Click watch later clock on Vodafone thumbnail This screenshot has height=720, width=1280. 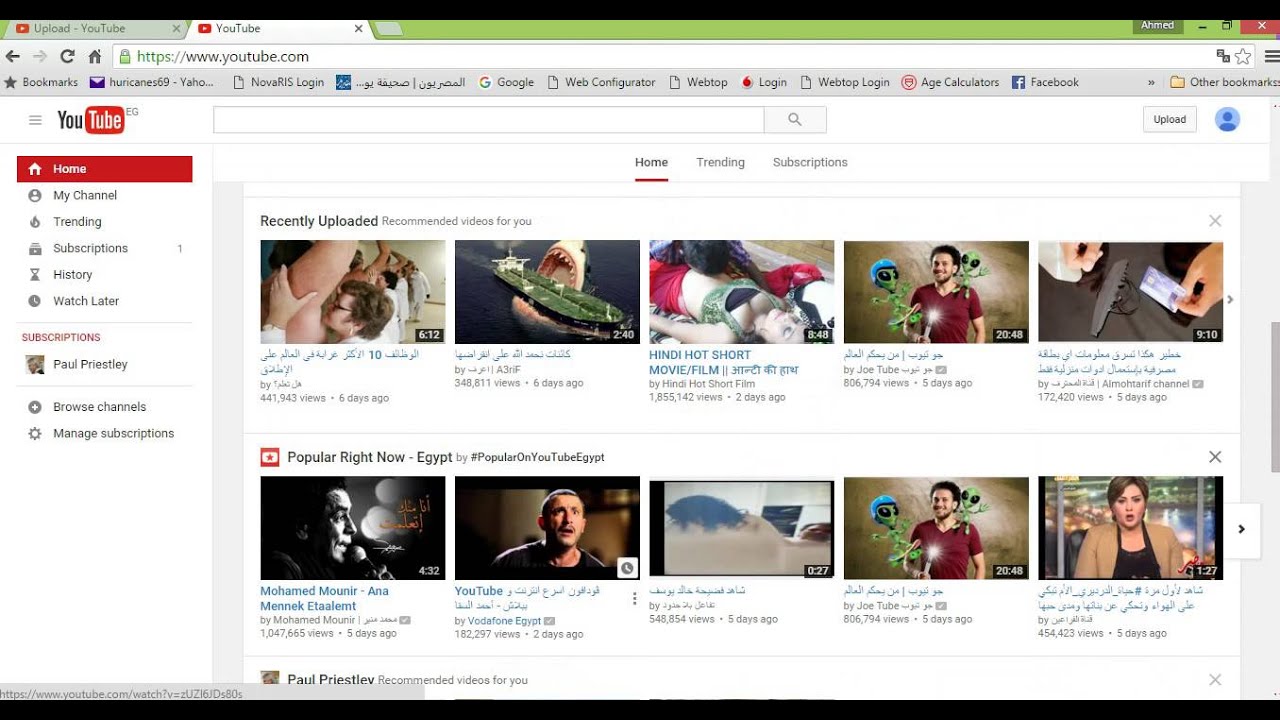click(627, 568)
